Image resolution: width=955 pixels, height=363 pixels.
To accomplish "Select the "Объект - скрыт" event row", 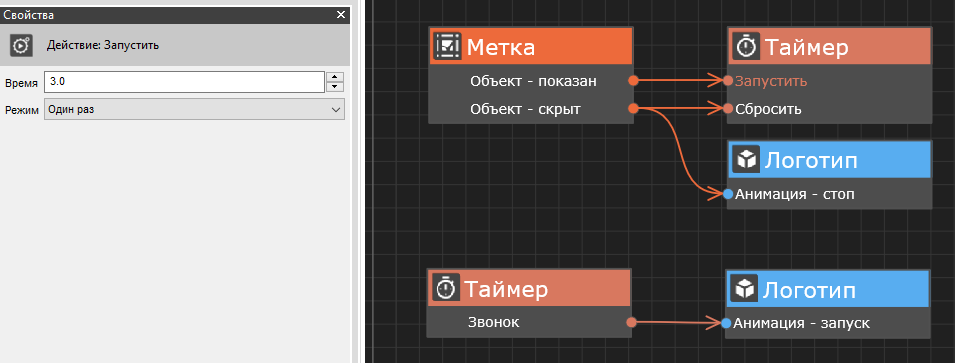I will pyautogui.click(x=530, y=109).
